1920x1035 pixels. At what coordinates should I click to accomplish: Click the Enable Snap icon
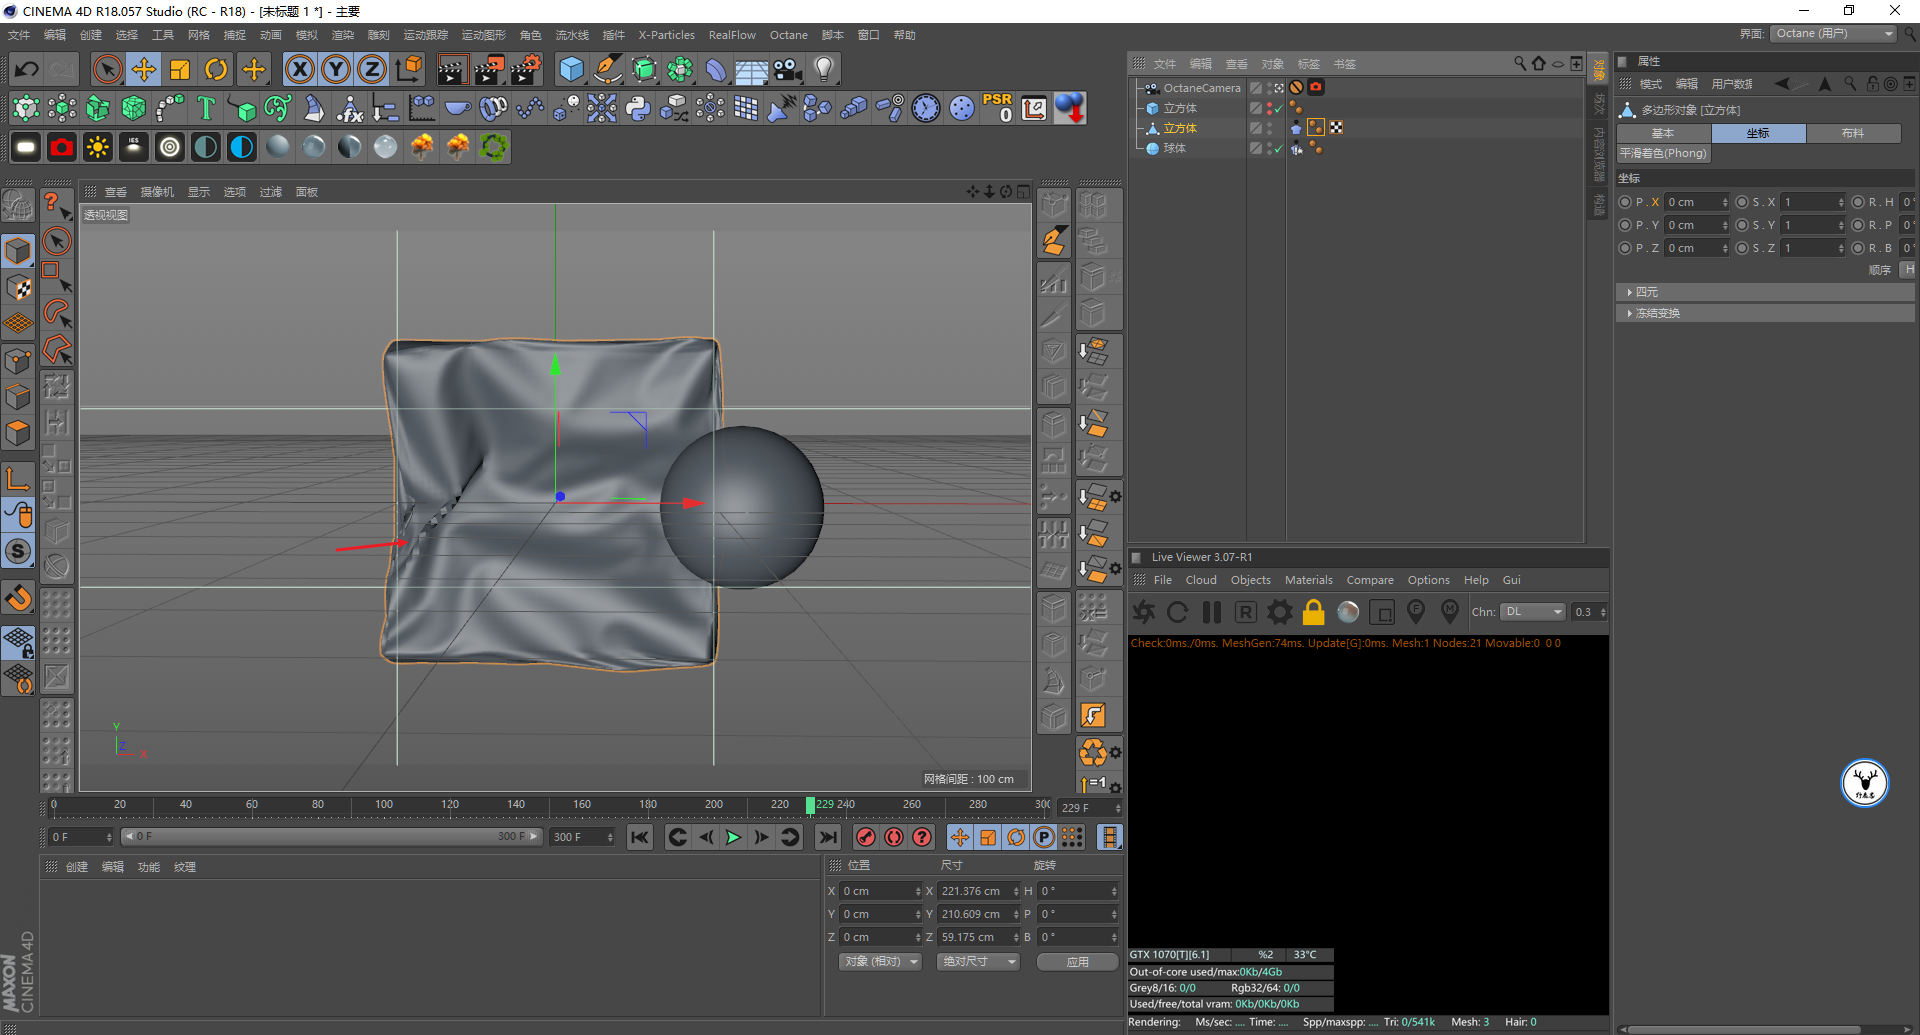18,598
